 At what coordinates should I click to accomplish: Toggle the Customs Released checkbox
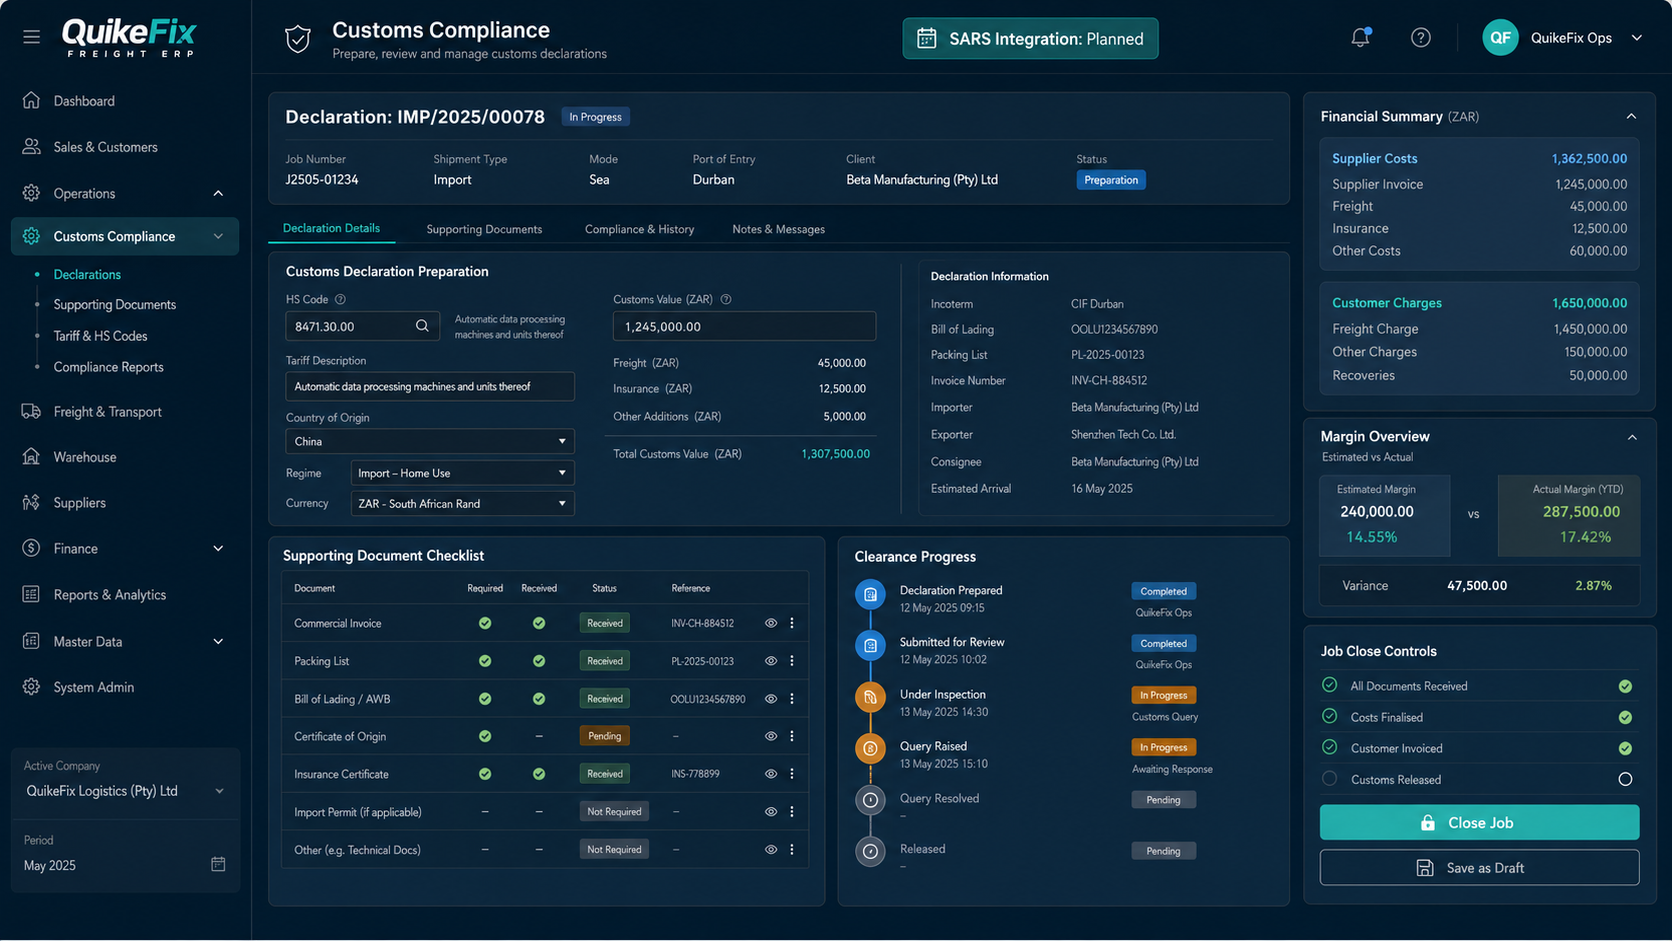(x=1625, y=779)
